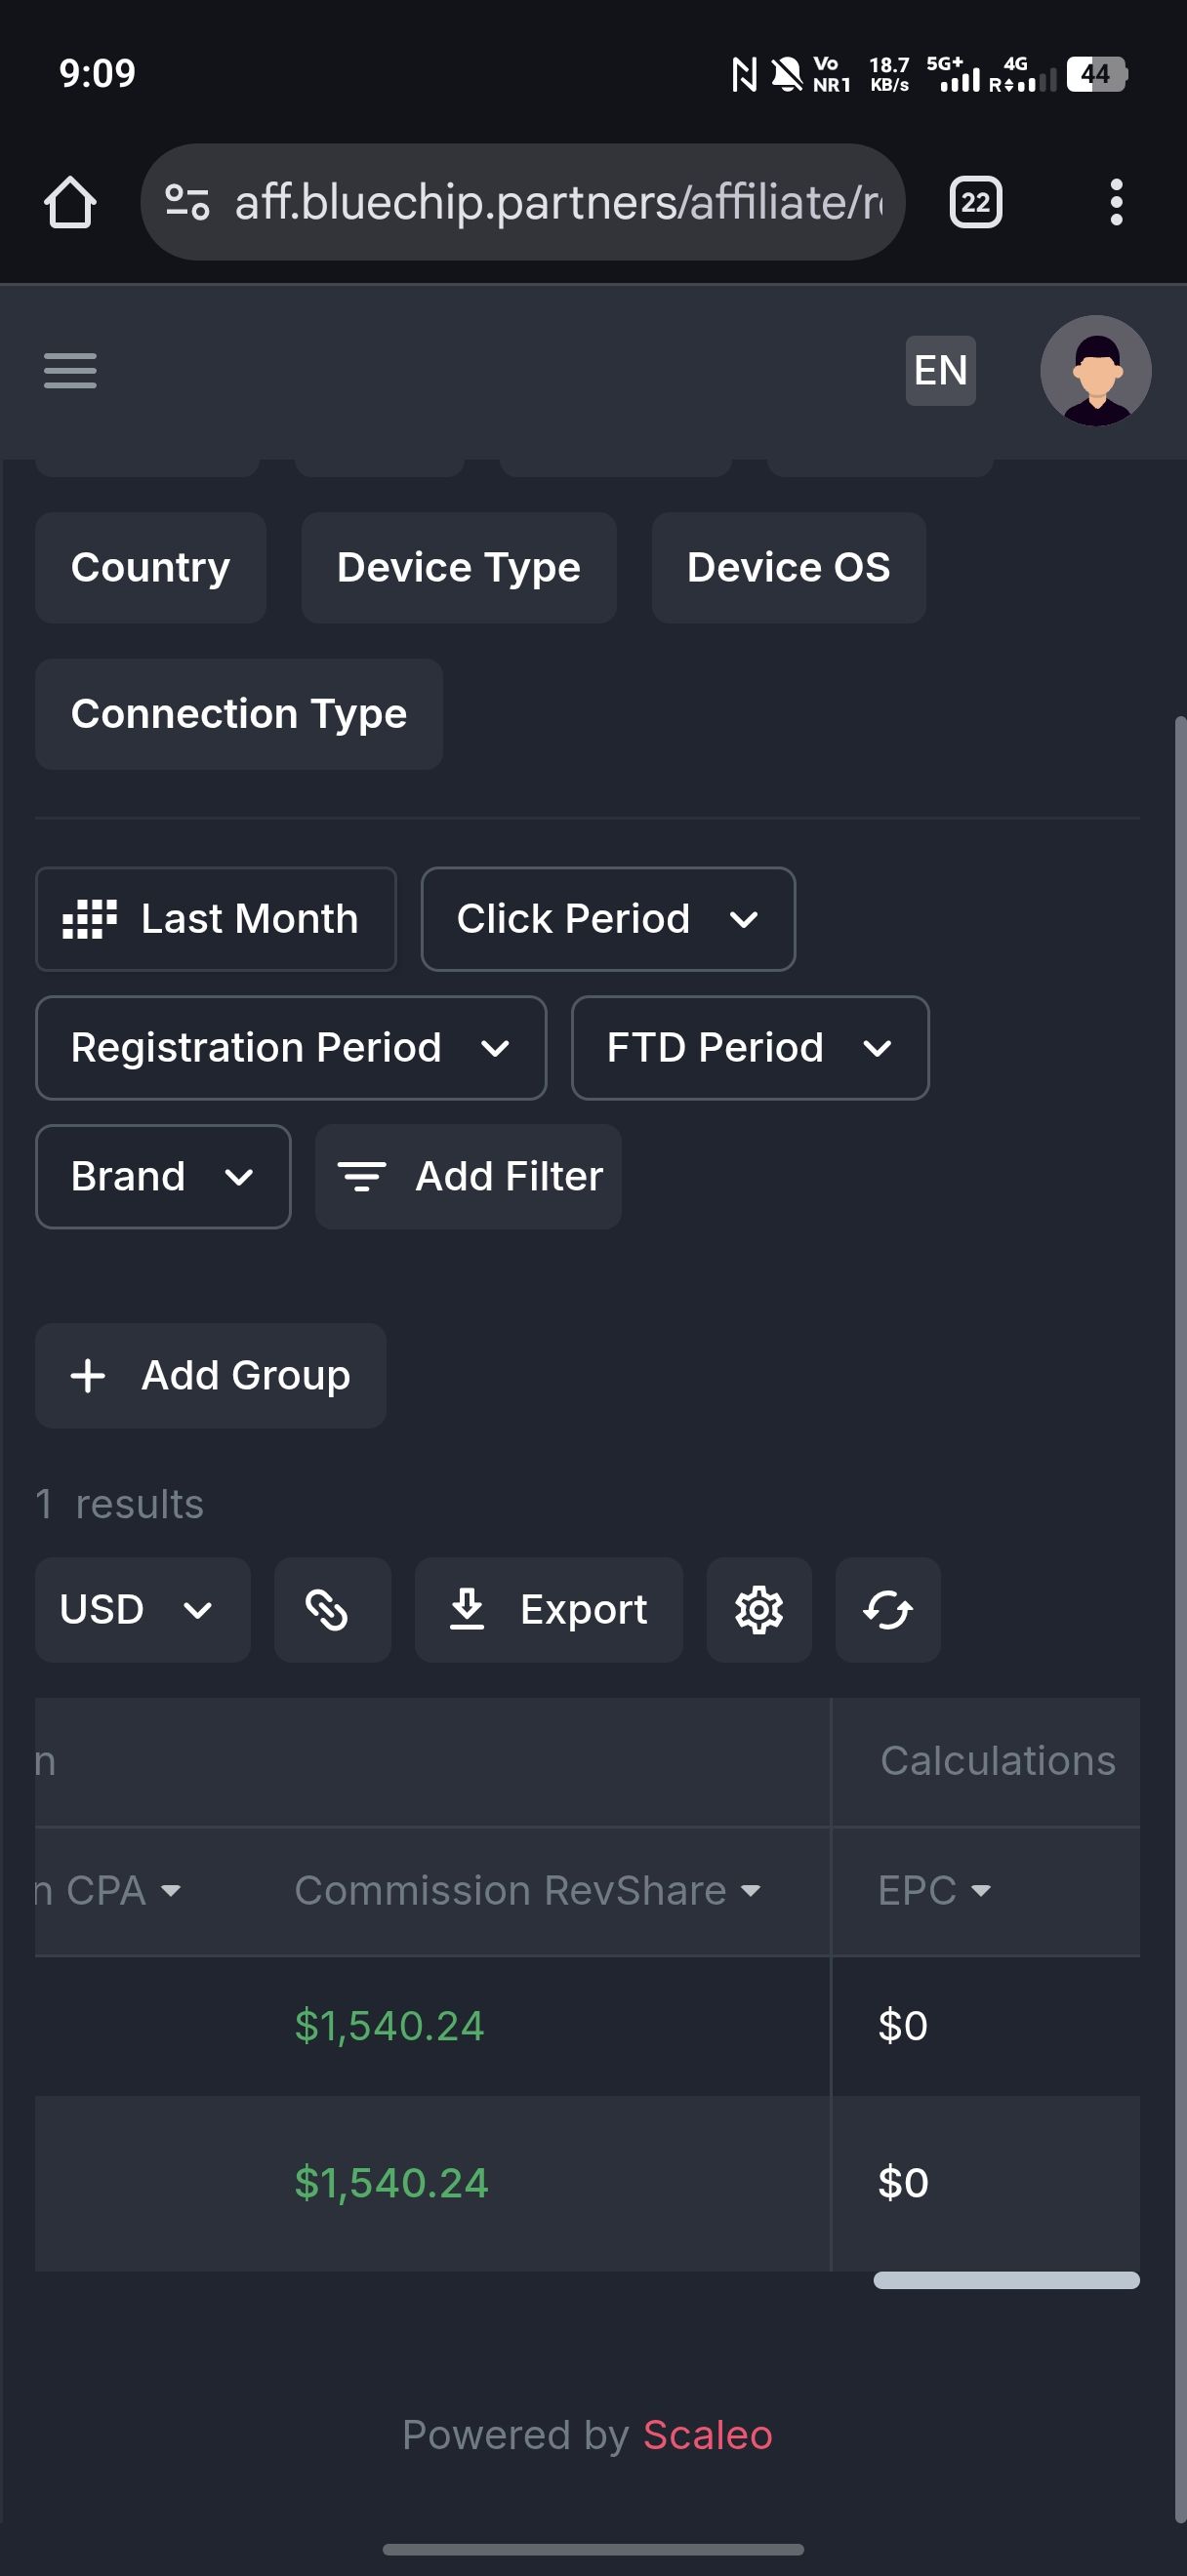
Task: Open browser tab switcher showing 22
Action: pos(975,203)
